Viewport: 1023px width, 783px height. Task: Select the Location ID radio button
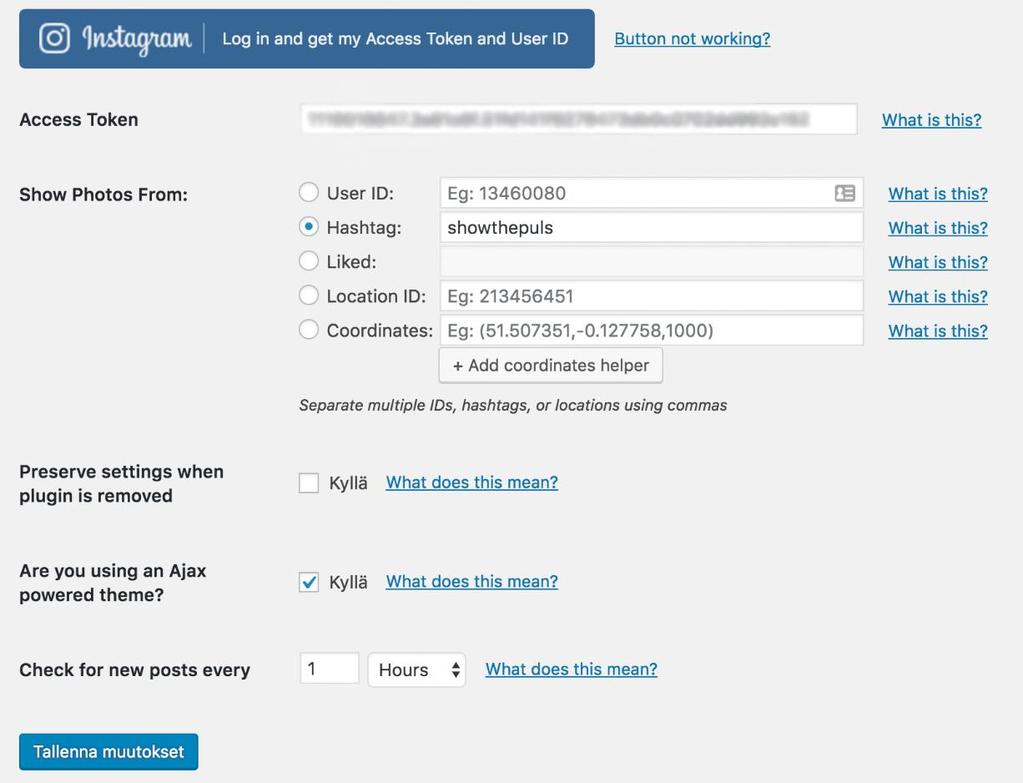coord(309,296)
